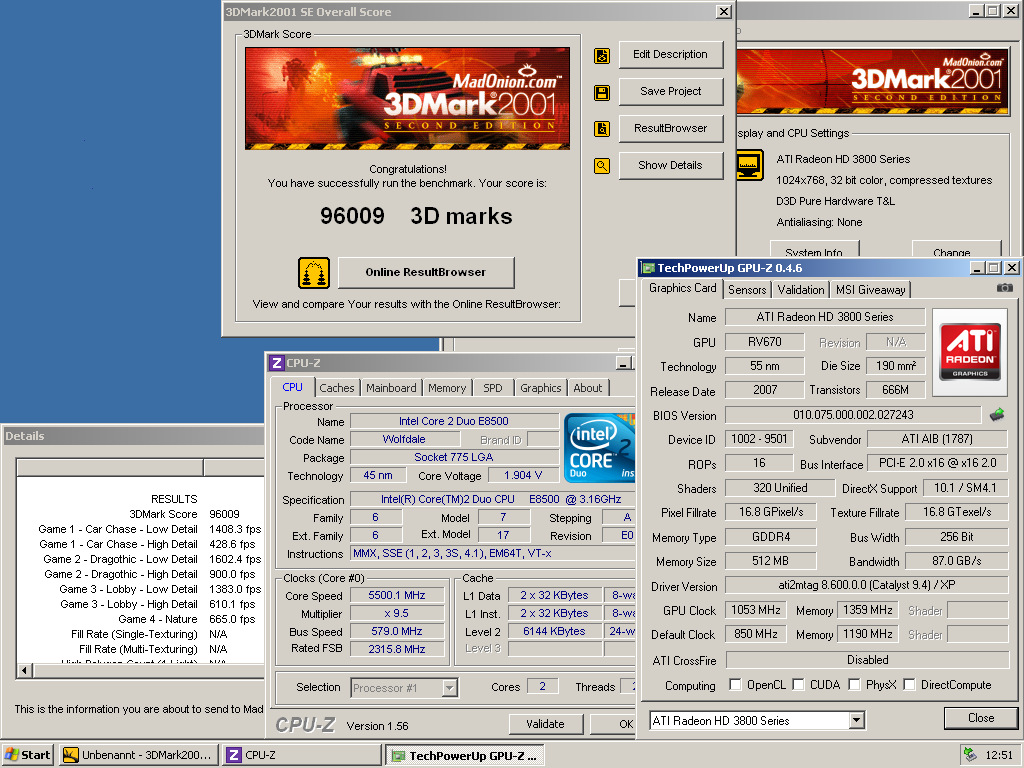Click the GPU Clock 1053 MHz field
The image size is (1024, 768).
pyautogui.click(x=756, y=610)
